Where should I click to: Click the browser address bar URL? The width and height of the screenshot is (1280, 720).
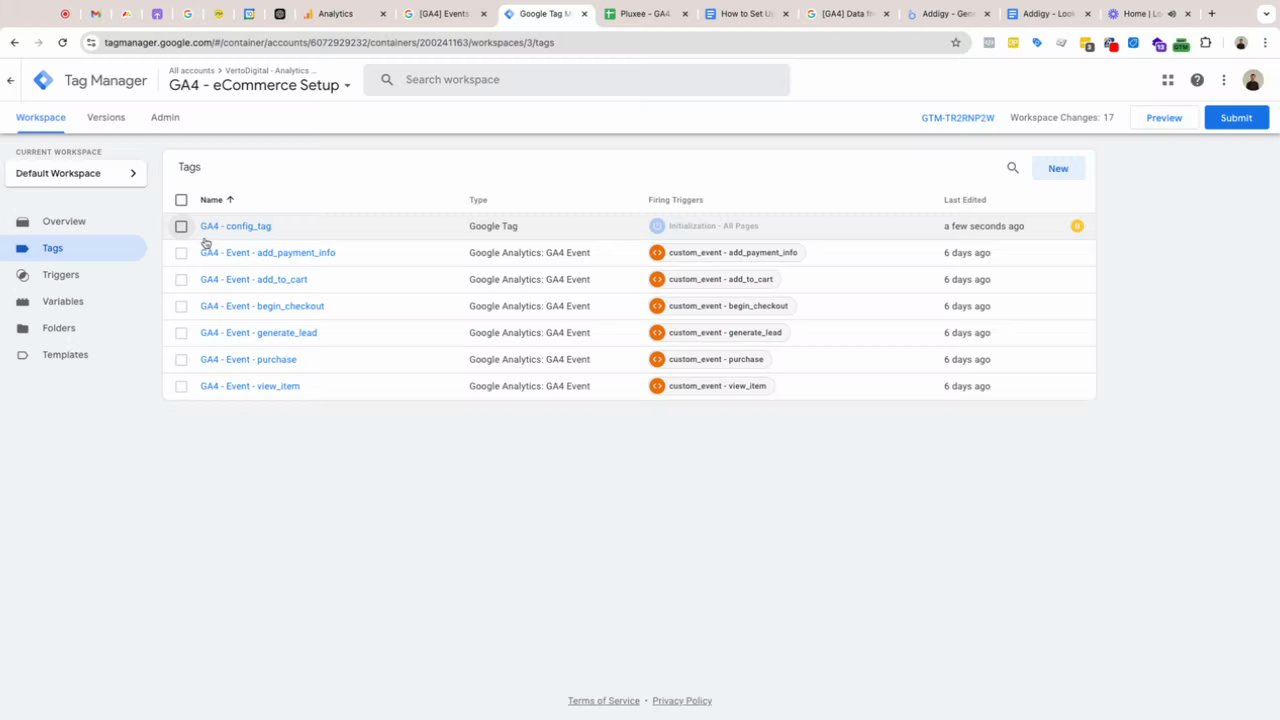click(329, 43)
